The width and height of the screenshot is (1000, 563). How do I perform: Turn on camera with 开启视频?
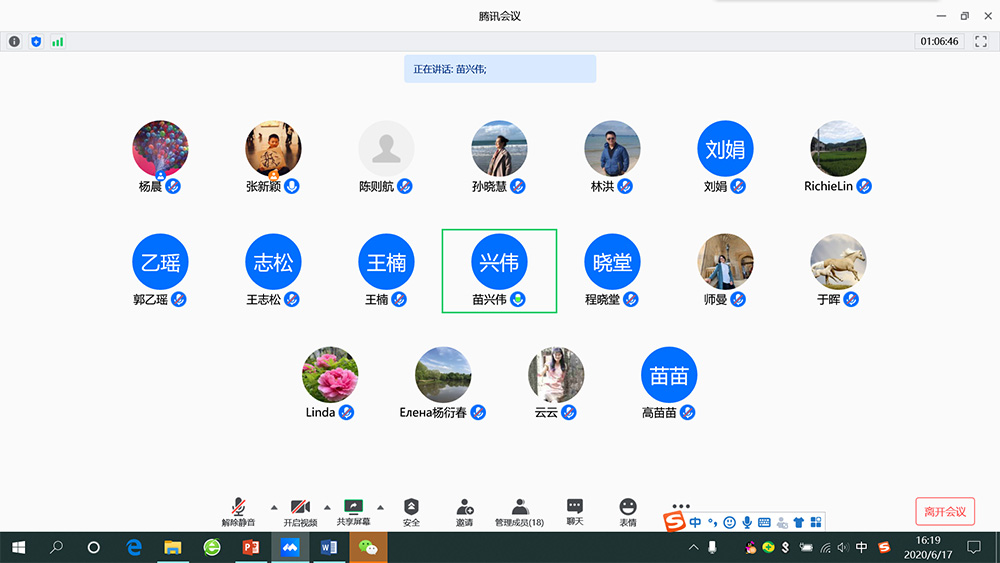click(300, 512)
